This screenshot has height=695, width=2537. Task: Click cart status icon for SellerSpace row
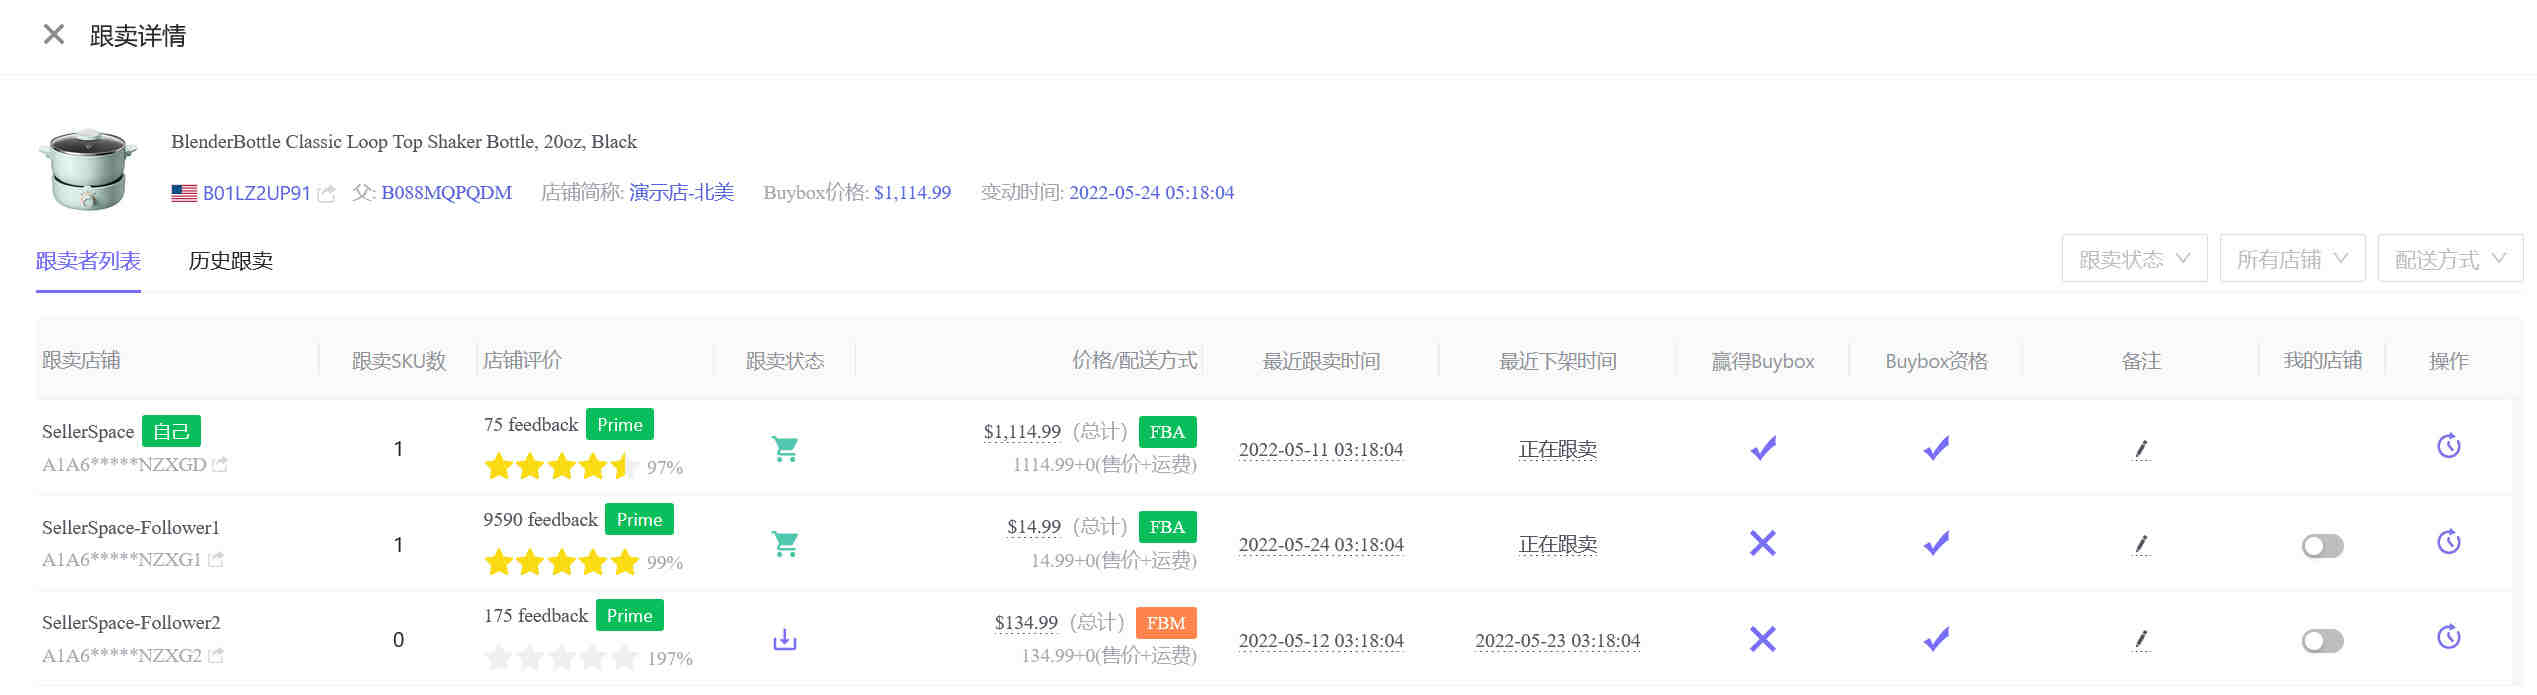click(x=785, y=449)
